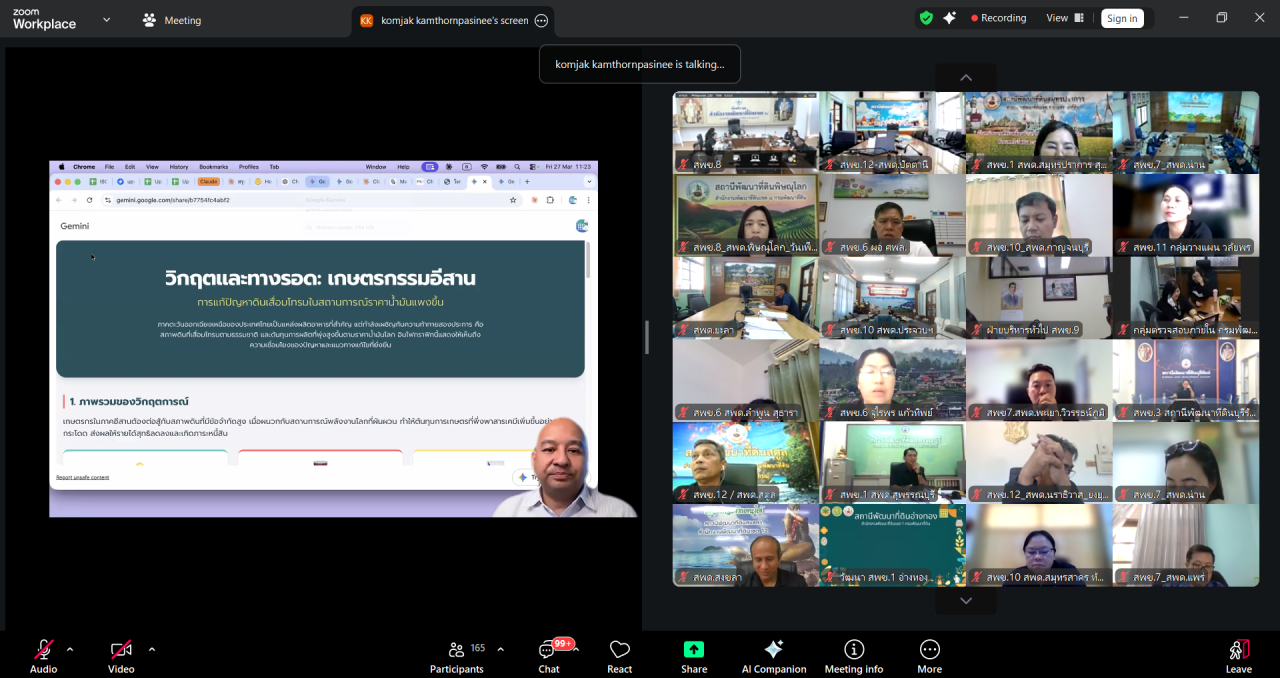Click the green encryption shield icon

(x=927, y=17)
